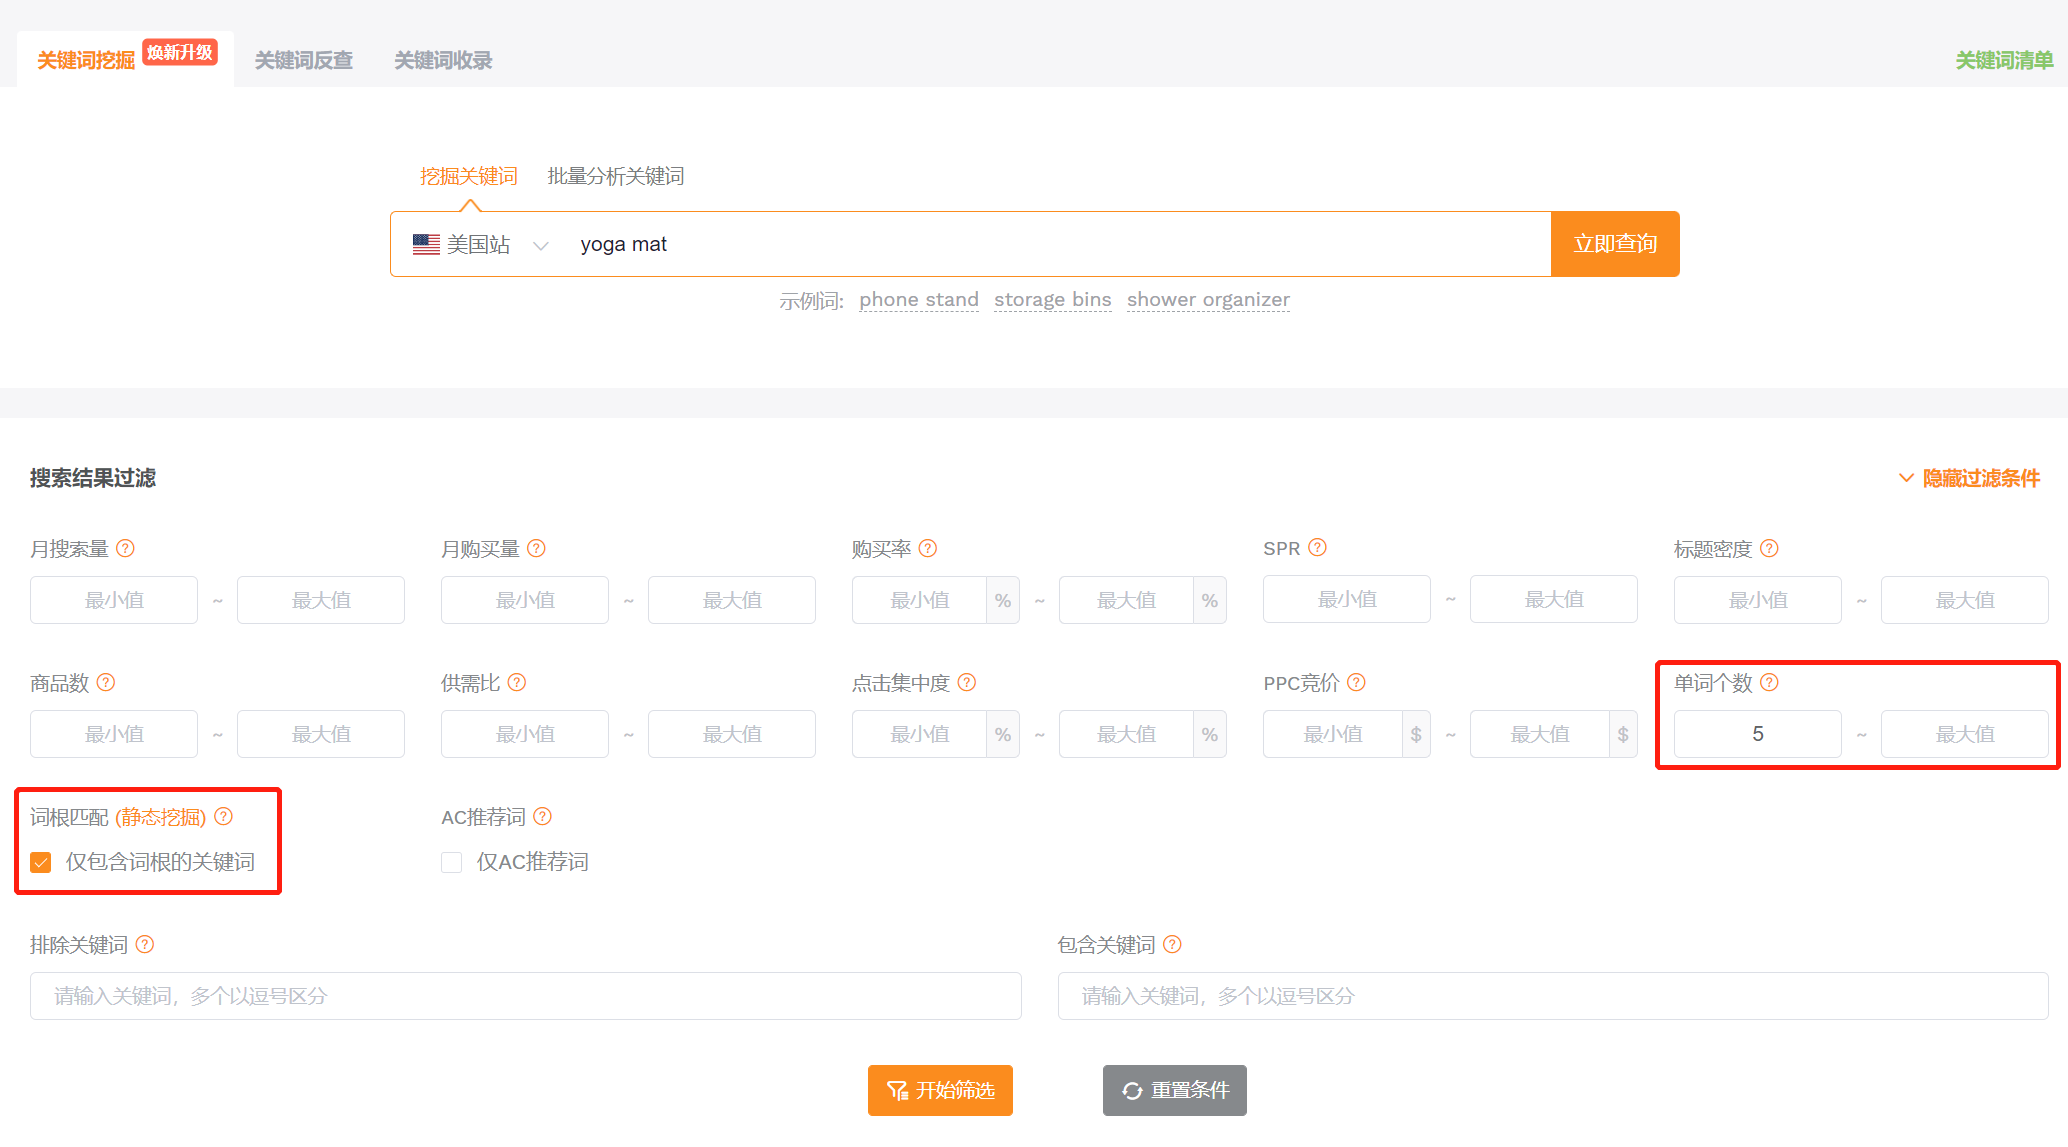2068x1147 pixels.
Task: Open the 关键词收录 tab
Action: (x=443, y=60)
